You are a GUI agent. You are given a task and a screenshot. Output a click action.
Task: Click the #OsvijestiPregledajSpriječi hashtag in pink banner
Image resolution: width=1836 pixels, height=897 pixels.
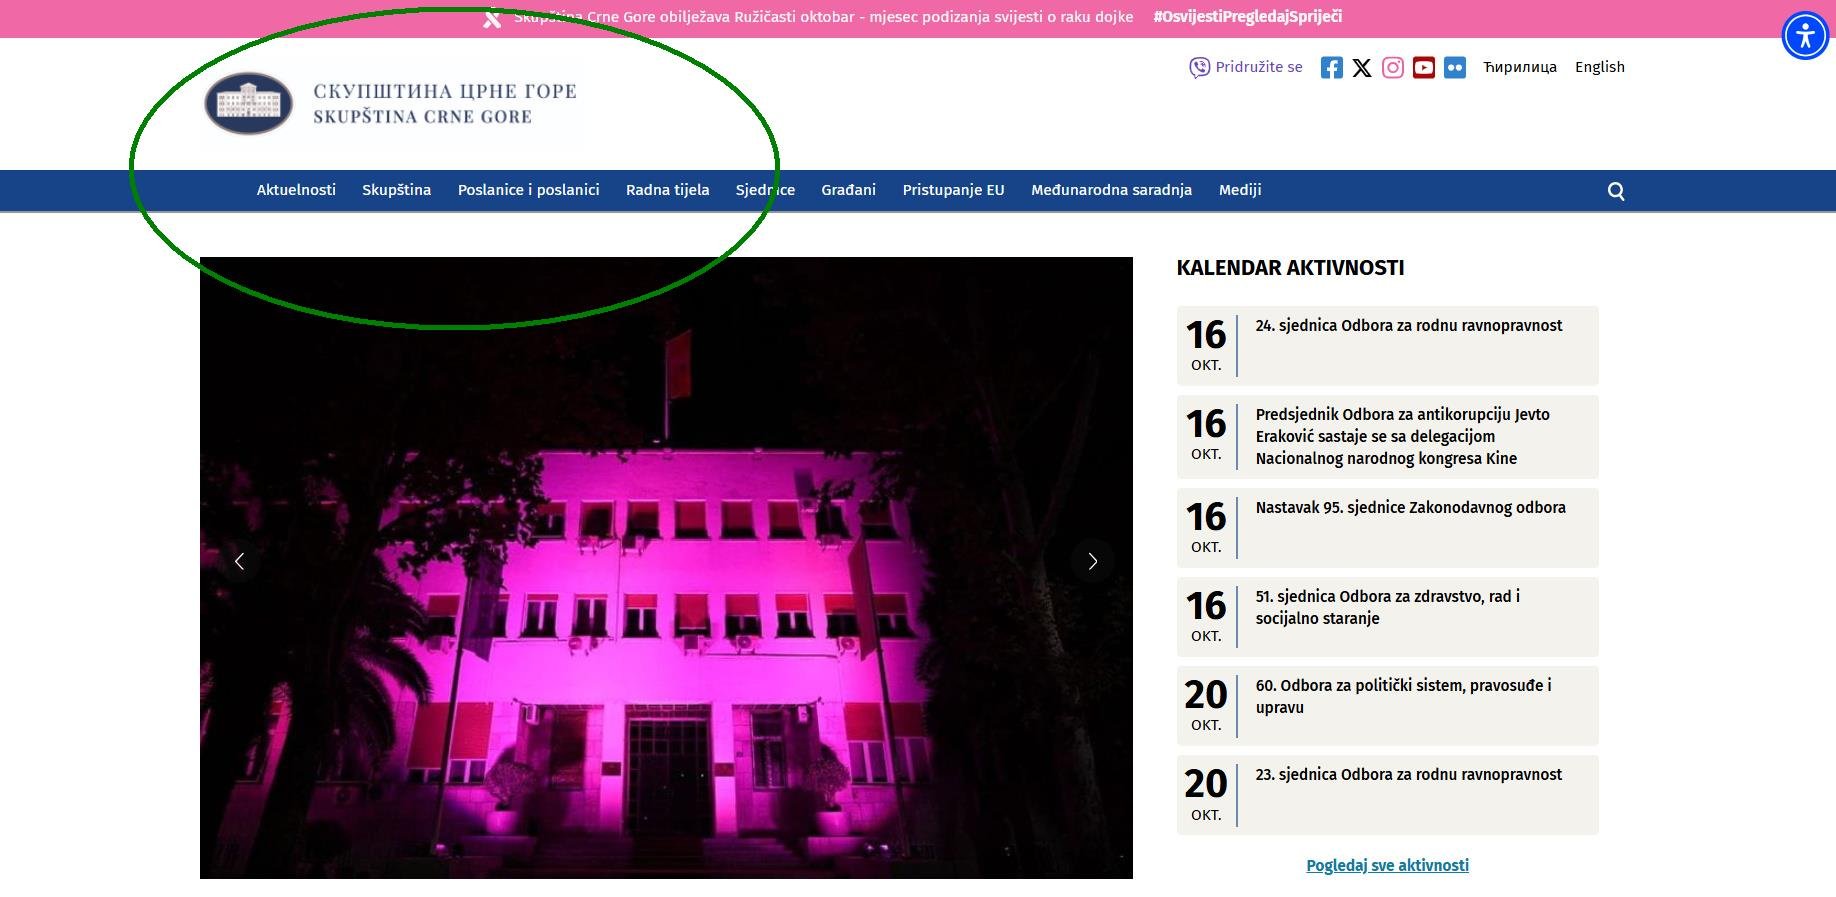click(1247, 17)
